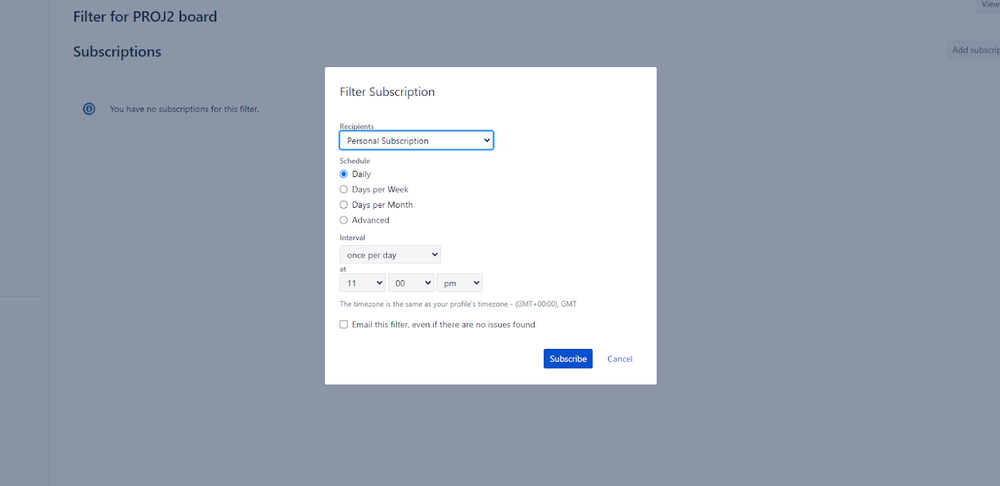Open the hour dropdown showing 11
This screenshot has height=486, width=1000.
[363, 283]
